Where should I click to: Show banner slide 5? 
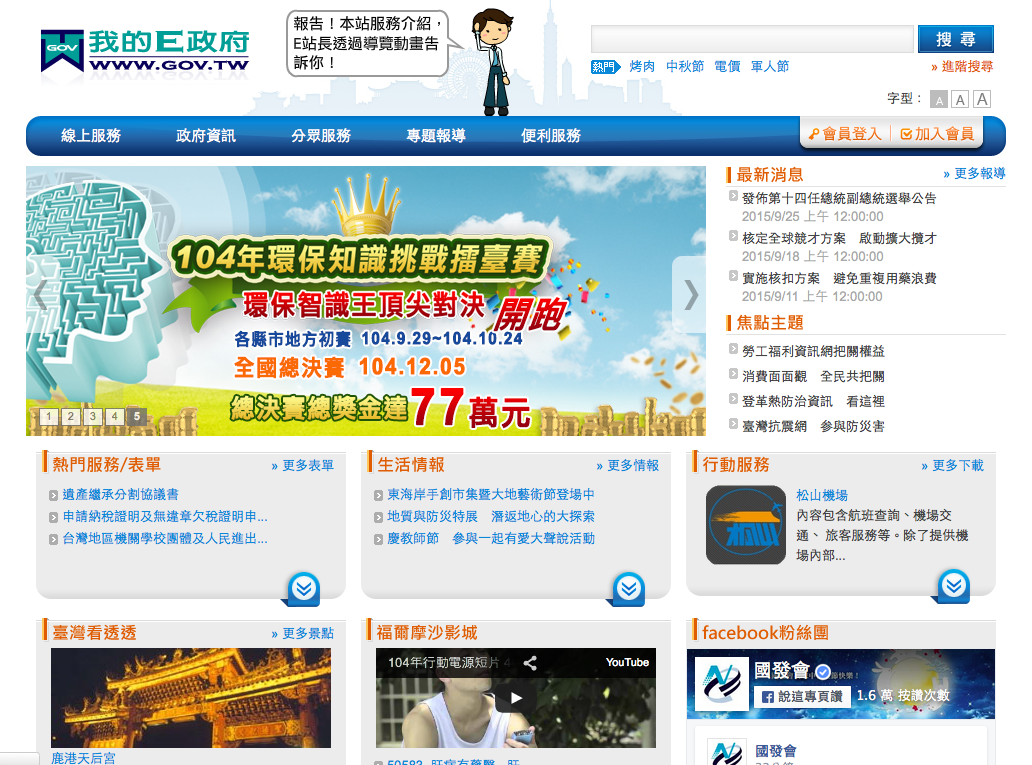[x=137, y=416]
